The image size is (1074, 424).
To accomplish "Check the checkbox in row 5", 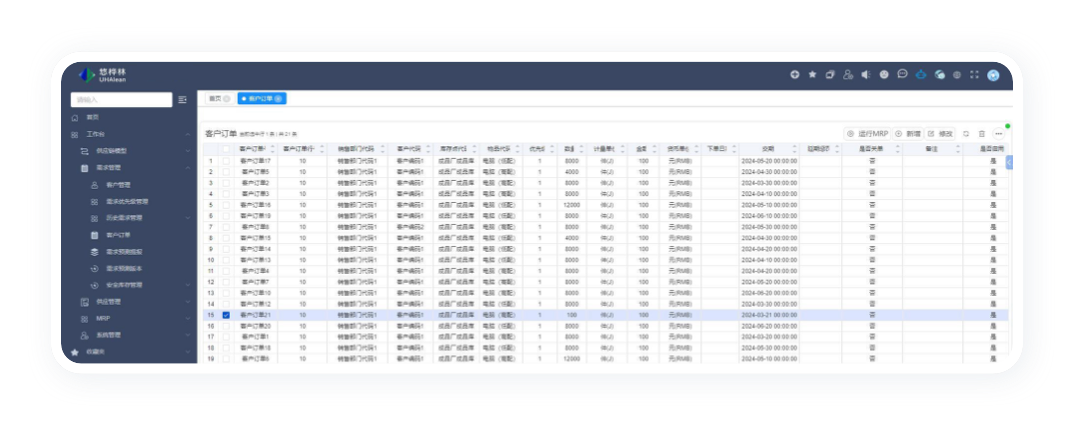I will coord(226,205).
